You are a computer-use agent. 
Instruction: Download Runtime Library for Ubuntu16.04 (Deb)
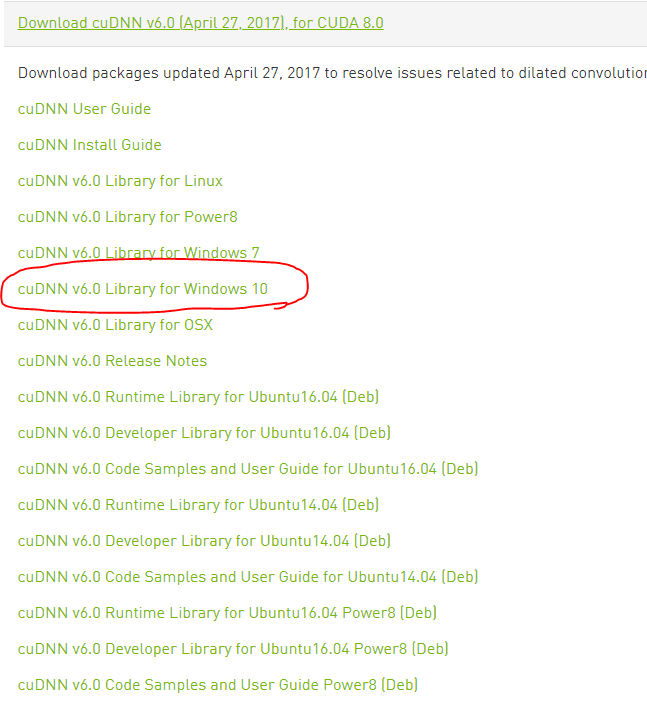pyautogui.click(x=198, y=397)
